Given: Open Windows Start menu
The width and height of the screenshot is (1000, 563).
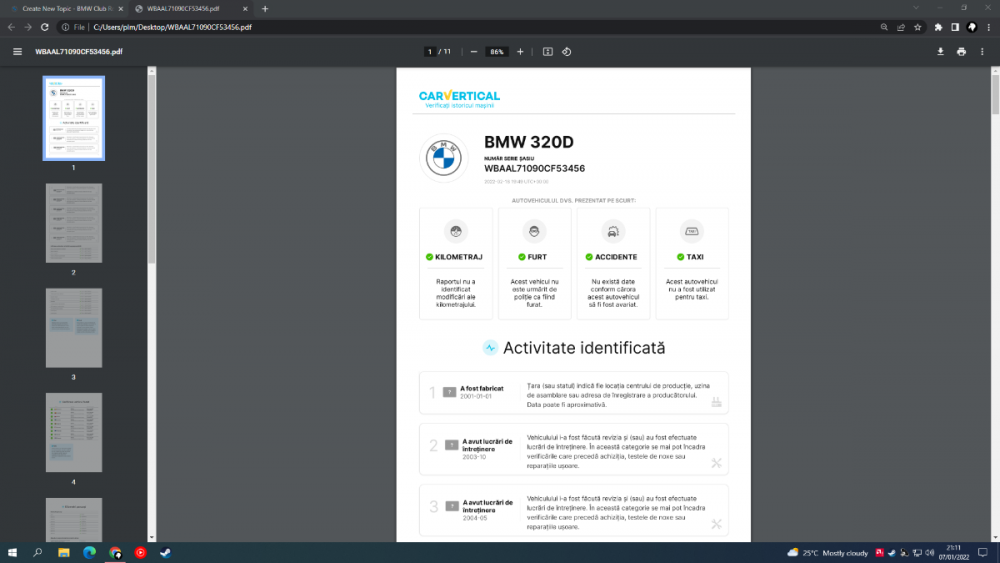Looking at the screenshot, I should point(12,553).
